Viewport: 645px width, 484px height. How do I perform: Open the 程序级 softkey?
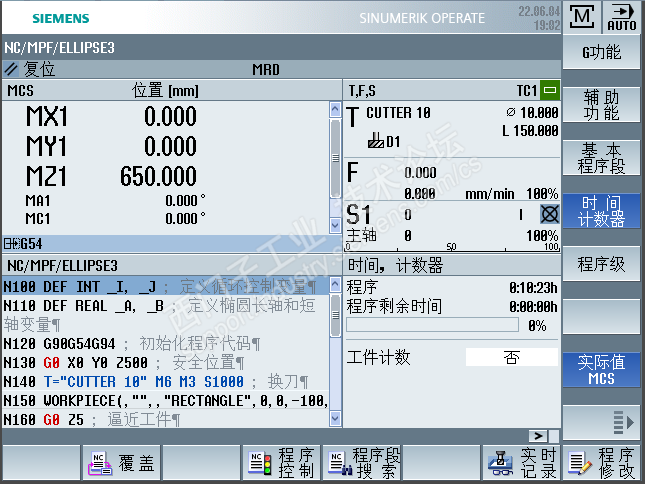(x=601, y=264)
